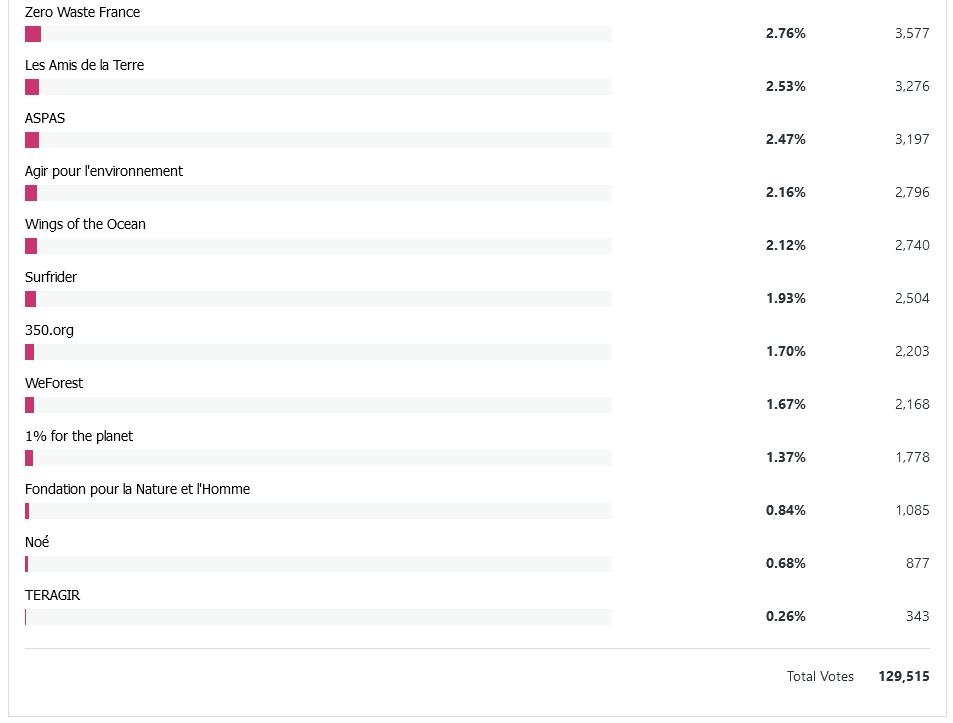Click the WeForest option label
Viewport: 953px width, 723px height.
[x=54, y=384]
